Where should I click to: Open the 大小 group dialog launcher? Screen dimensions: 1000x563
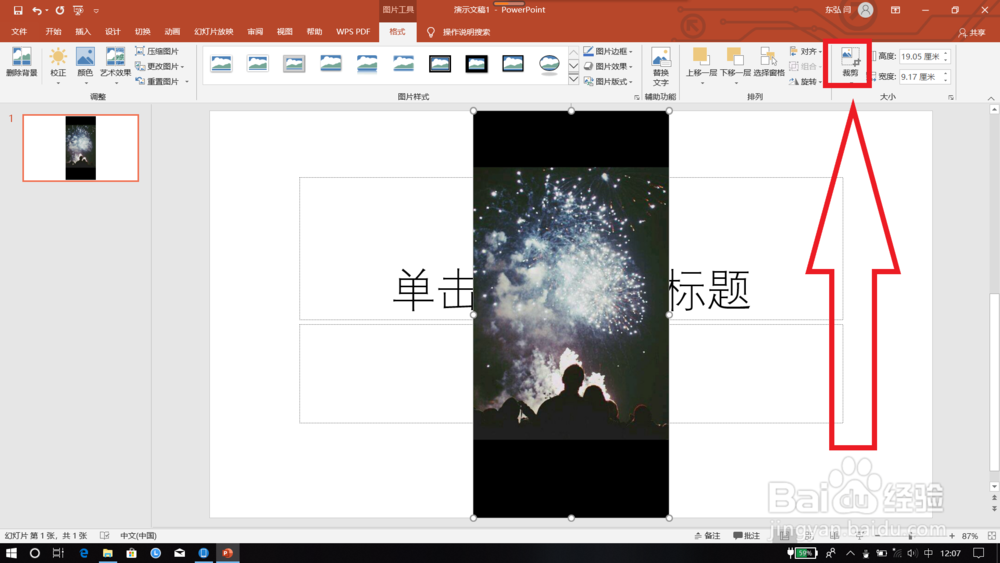tap(951, 98)
